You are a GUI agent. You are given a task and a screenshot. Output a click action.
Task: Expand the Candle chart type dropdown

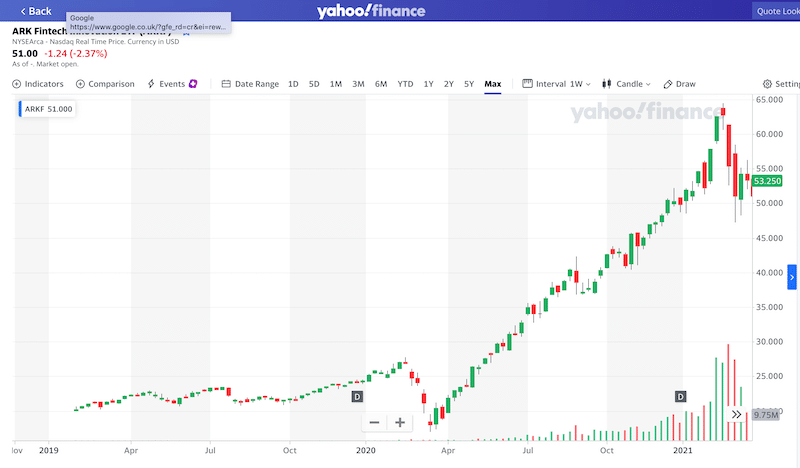(626, 84)
